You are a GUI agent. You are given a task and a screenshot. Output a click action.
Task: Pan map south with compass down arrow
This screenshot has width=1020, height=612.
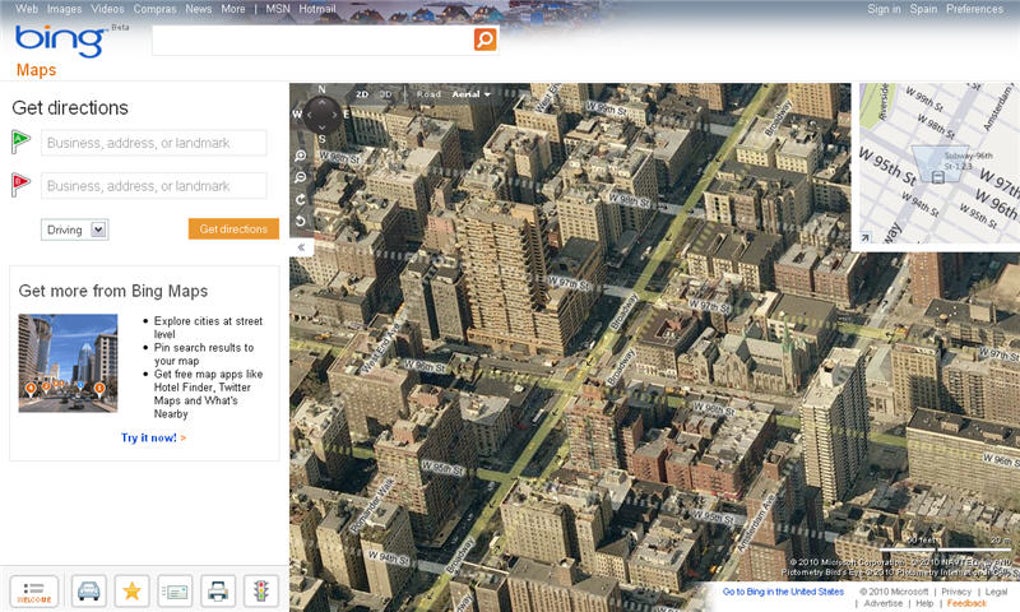pos(322,127)
